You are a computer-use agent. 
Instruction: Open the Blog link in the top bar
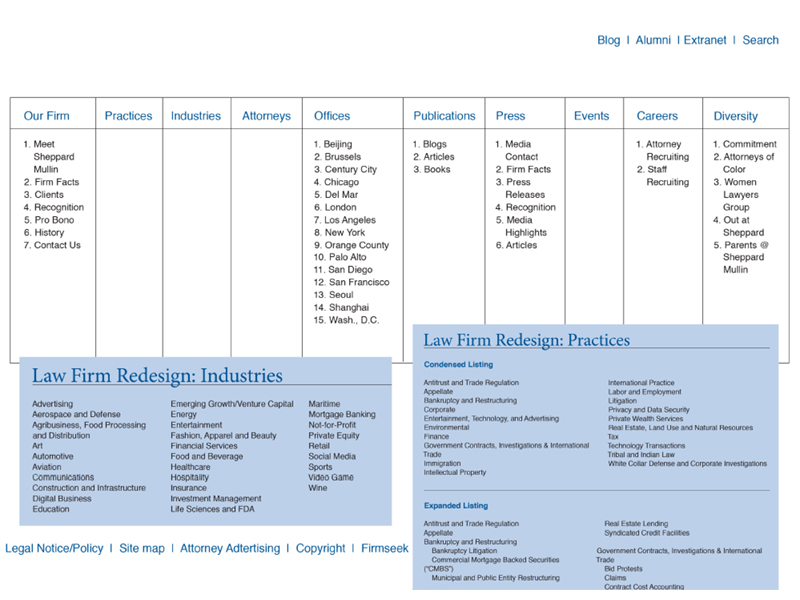[x=609, y=40]
